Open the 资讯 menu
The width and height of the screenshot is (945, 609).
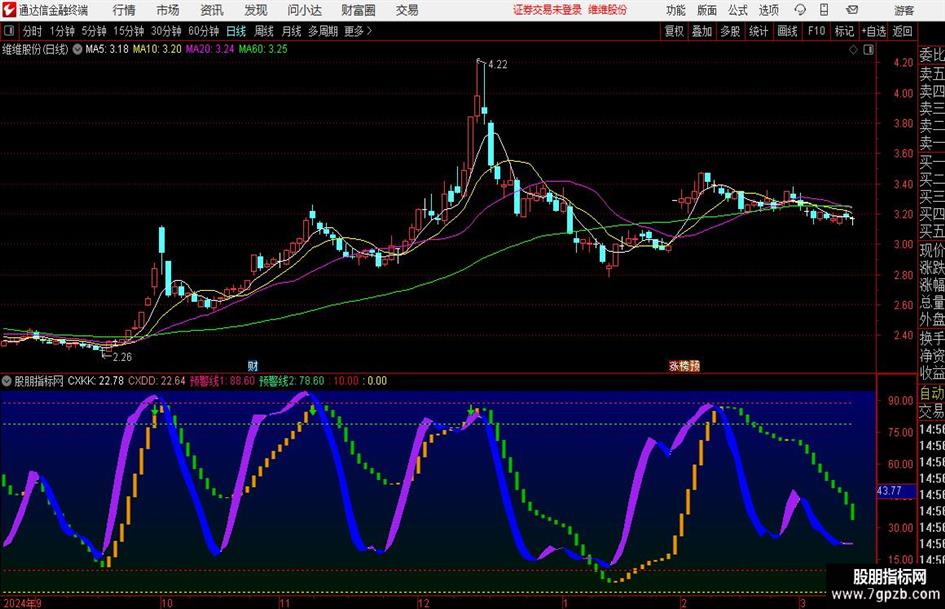click(x=212, y=10)
